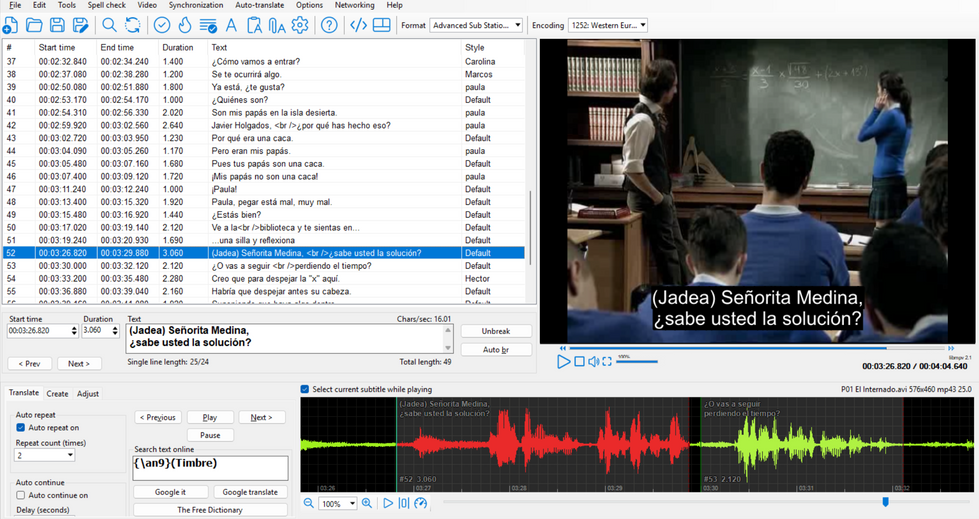Click the clipboard with A icon
The width and height of the screenshot is (979, 519).
(254, 26)
